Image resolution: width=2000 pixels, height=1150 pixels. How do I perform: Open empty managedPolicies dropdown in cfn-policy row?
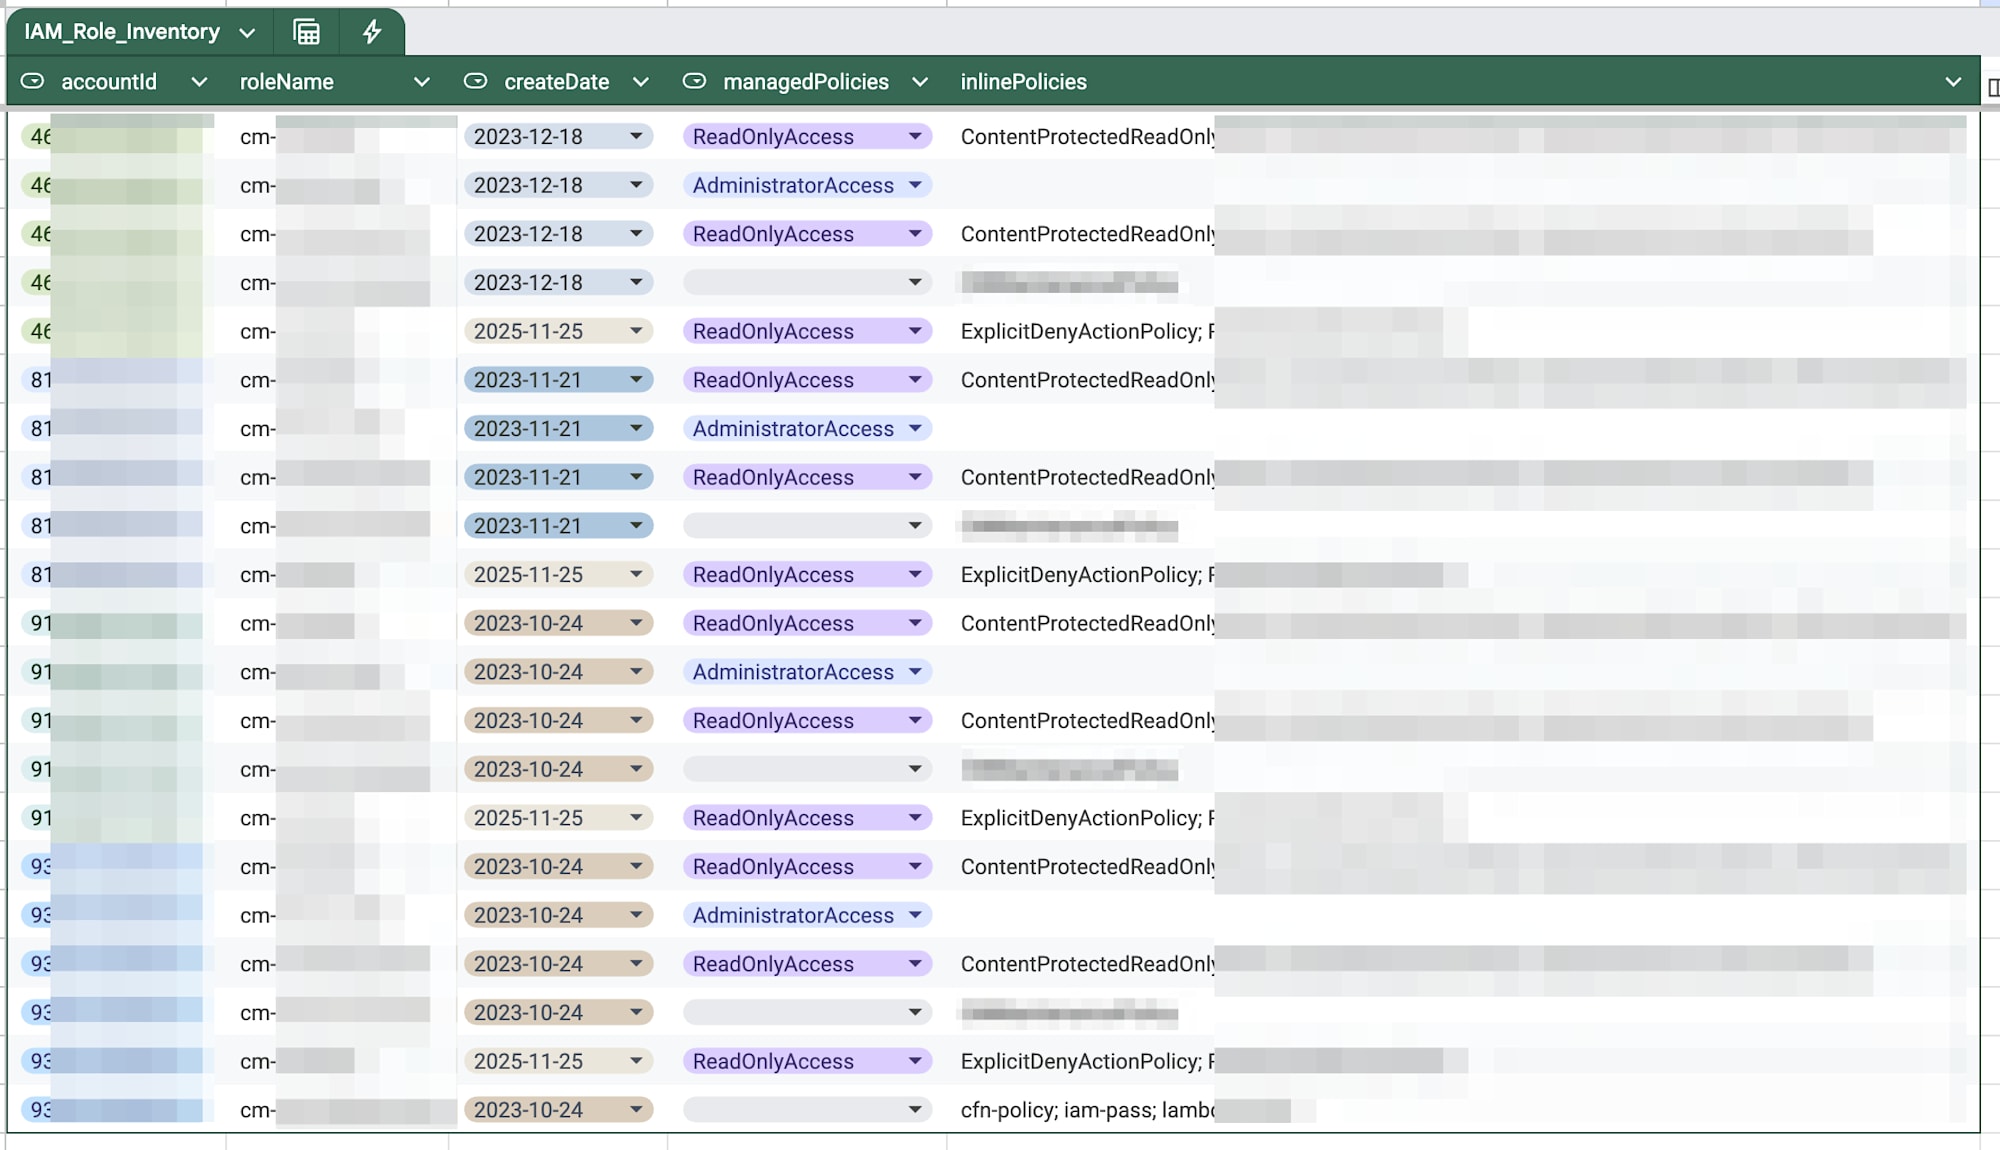click(915, 1109)
